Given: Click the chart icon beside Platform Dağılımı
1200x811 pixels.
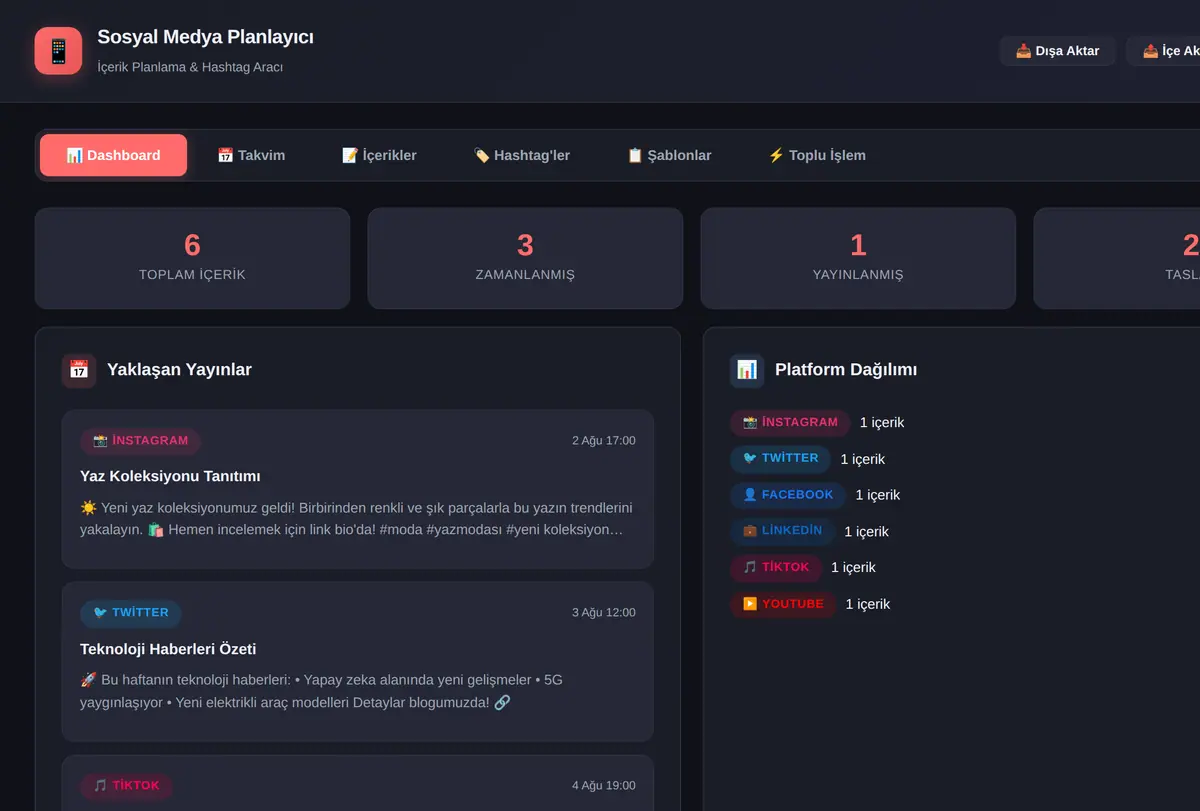Looking at the screenshot, I should [747, 370].
